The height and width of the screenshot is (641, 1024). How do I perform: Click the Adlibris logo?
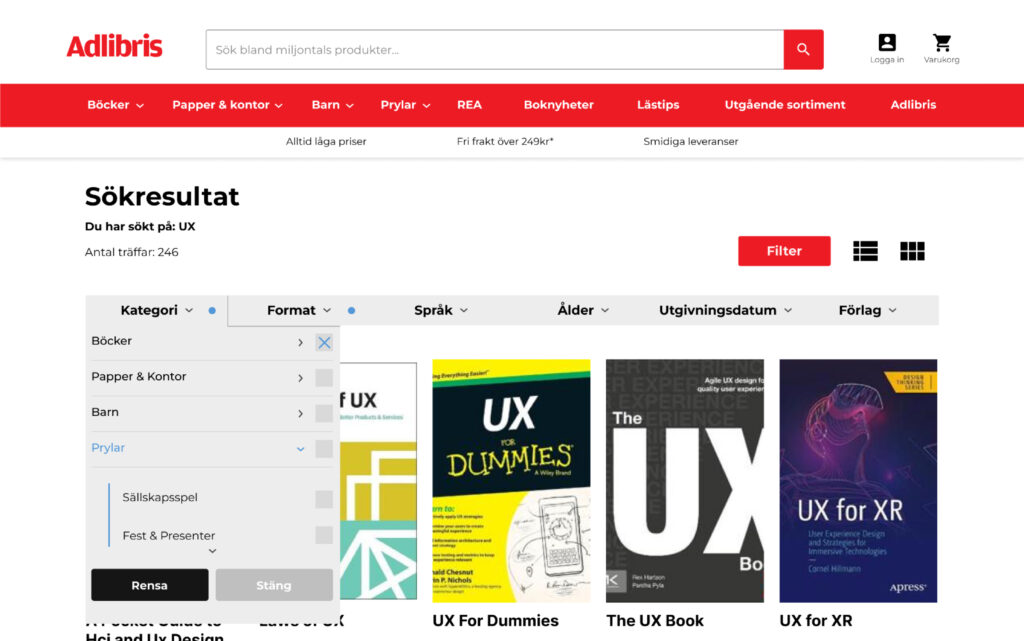click(x=114, y=47)
